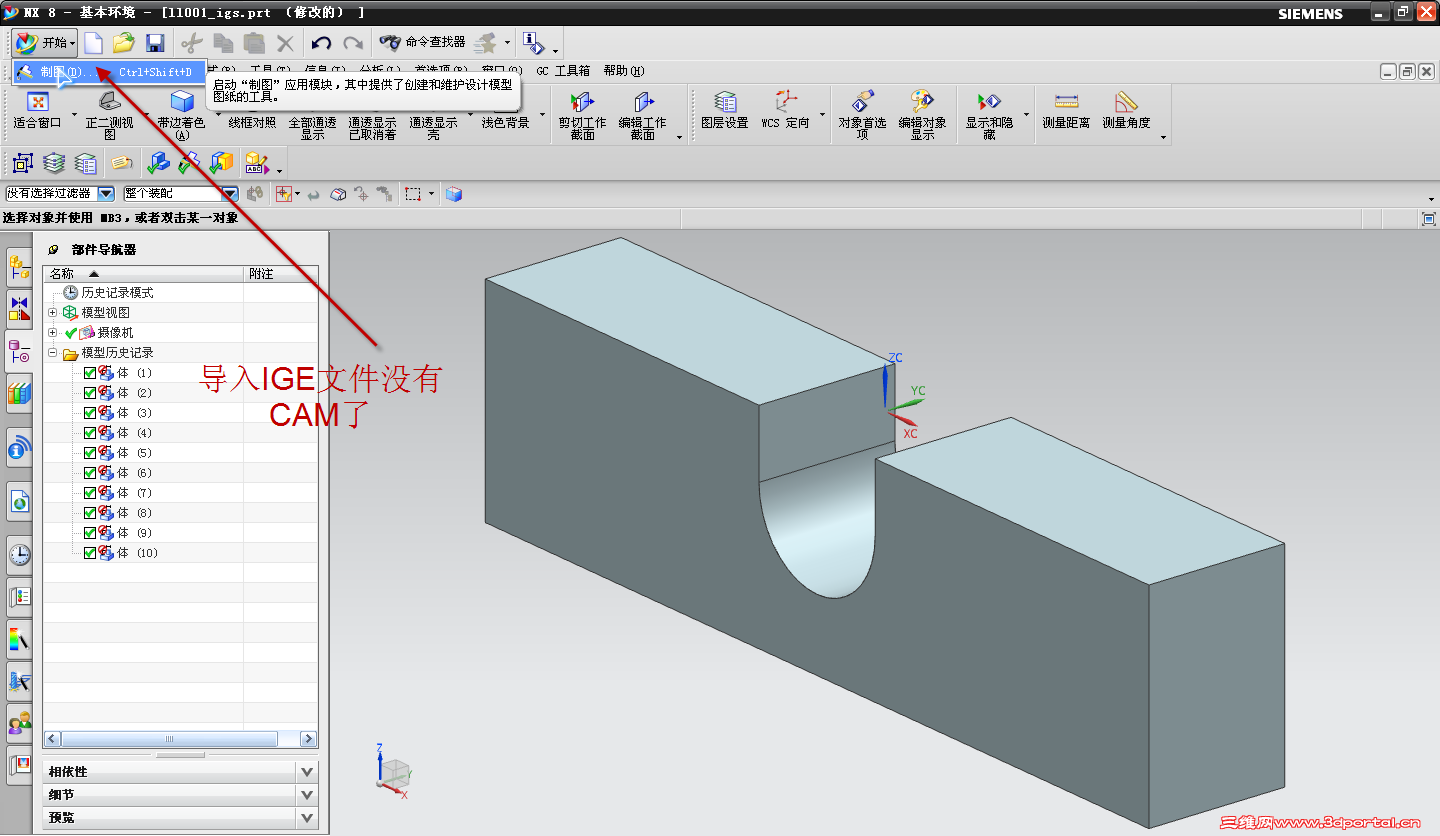This screenshot has height=836, width=1440.
Task: Open the History clock sidebar tab
Action: coord(19,554)
